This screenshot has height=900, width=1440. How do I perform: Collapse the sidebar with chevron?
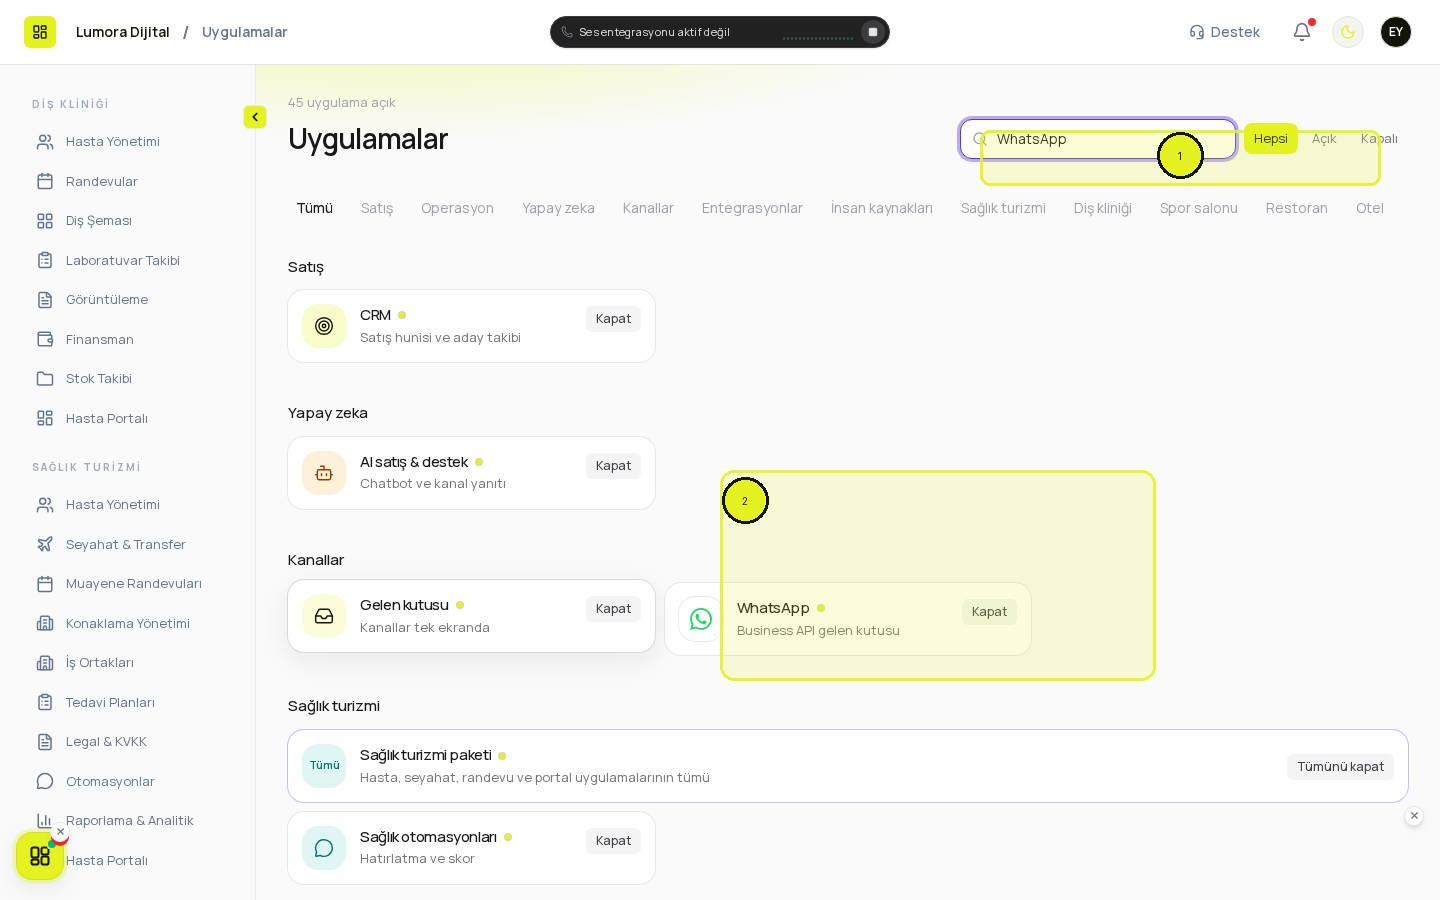point(255,117)
